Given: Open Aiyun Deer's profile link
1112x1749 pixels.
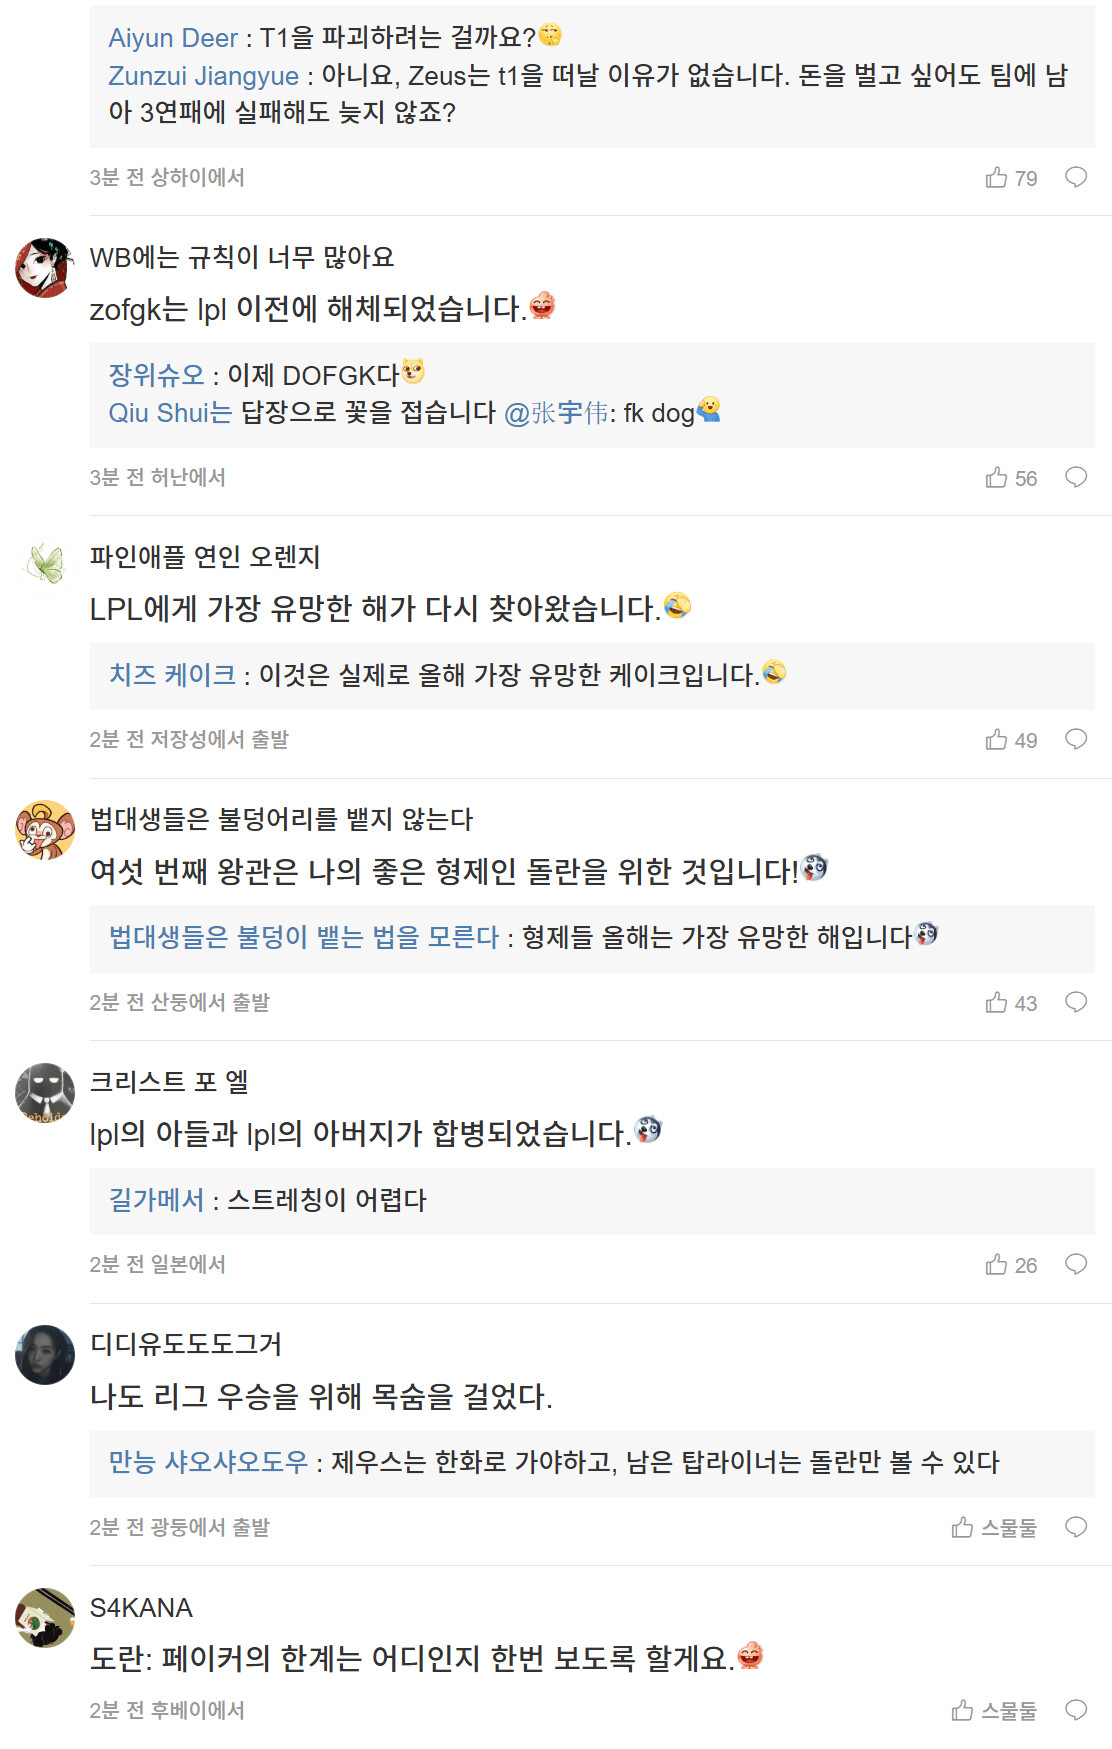Looking at the screenshot, I should (x=173, y=38).
